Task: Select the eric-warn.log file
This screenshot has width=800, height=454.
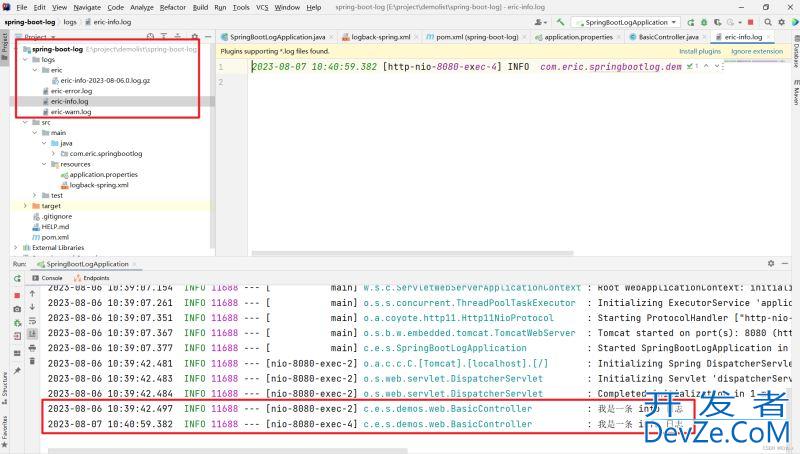Action: (x=71, y=112)
